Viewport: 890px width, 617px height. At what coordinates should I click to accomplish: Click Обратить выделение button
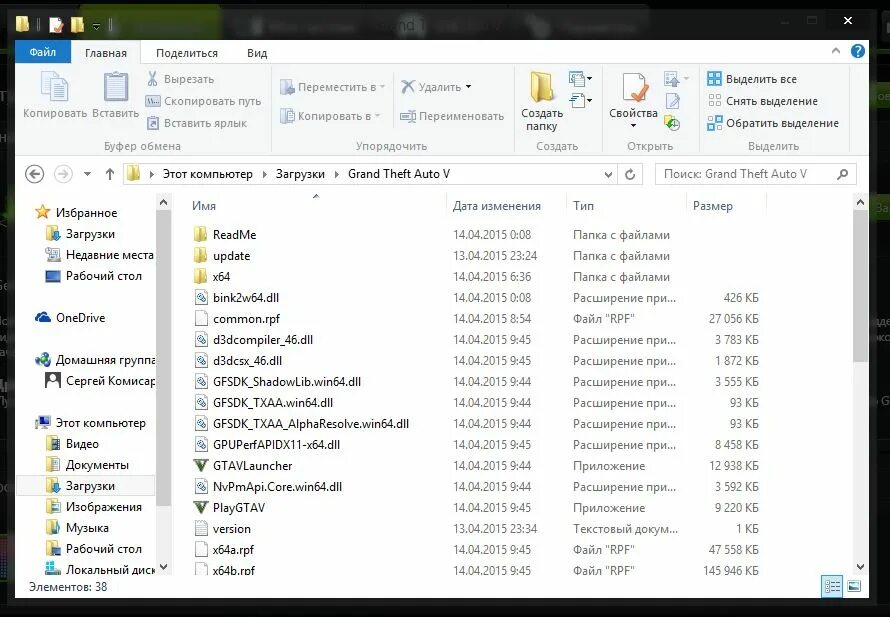(x=773, y=123)
